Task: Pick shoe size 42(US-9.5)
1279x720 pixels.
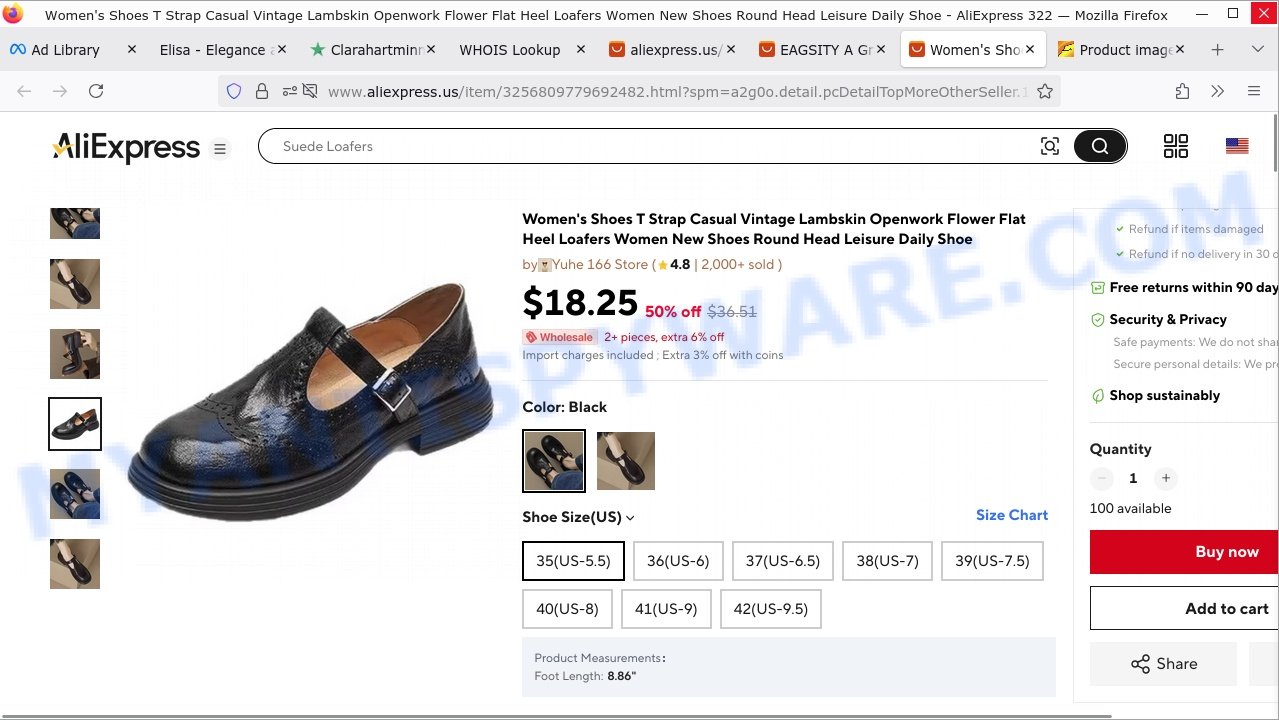Action: click(770, 609)
